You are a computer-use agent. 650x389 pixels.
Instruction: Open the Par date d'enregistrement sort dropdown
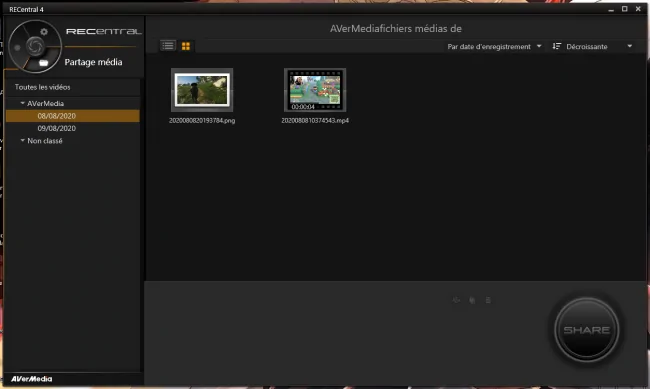pyautogui.click(x=494, y=46)
